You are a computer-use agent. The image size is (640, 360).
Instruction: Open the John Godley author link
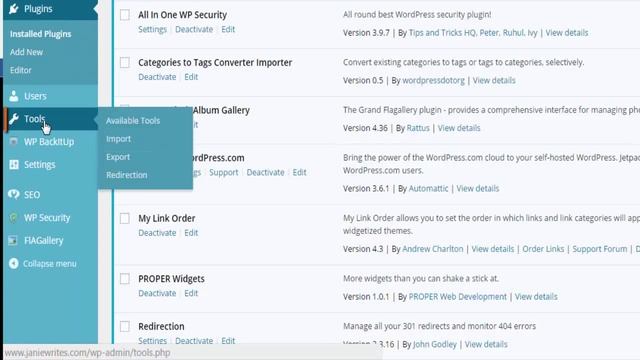(435, 344)
